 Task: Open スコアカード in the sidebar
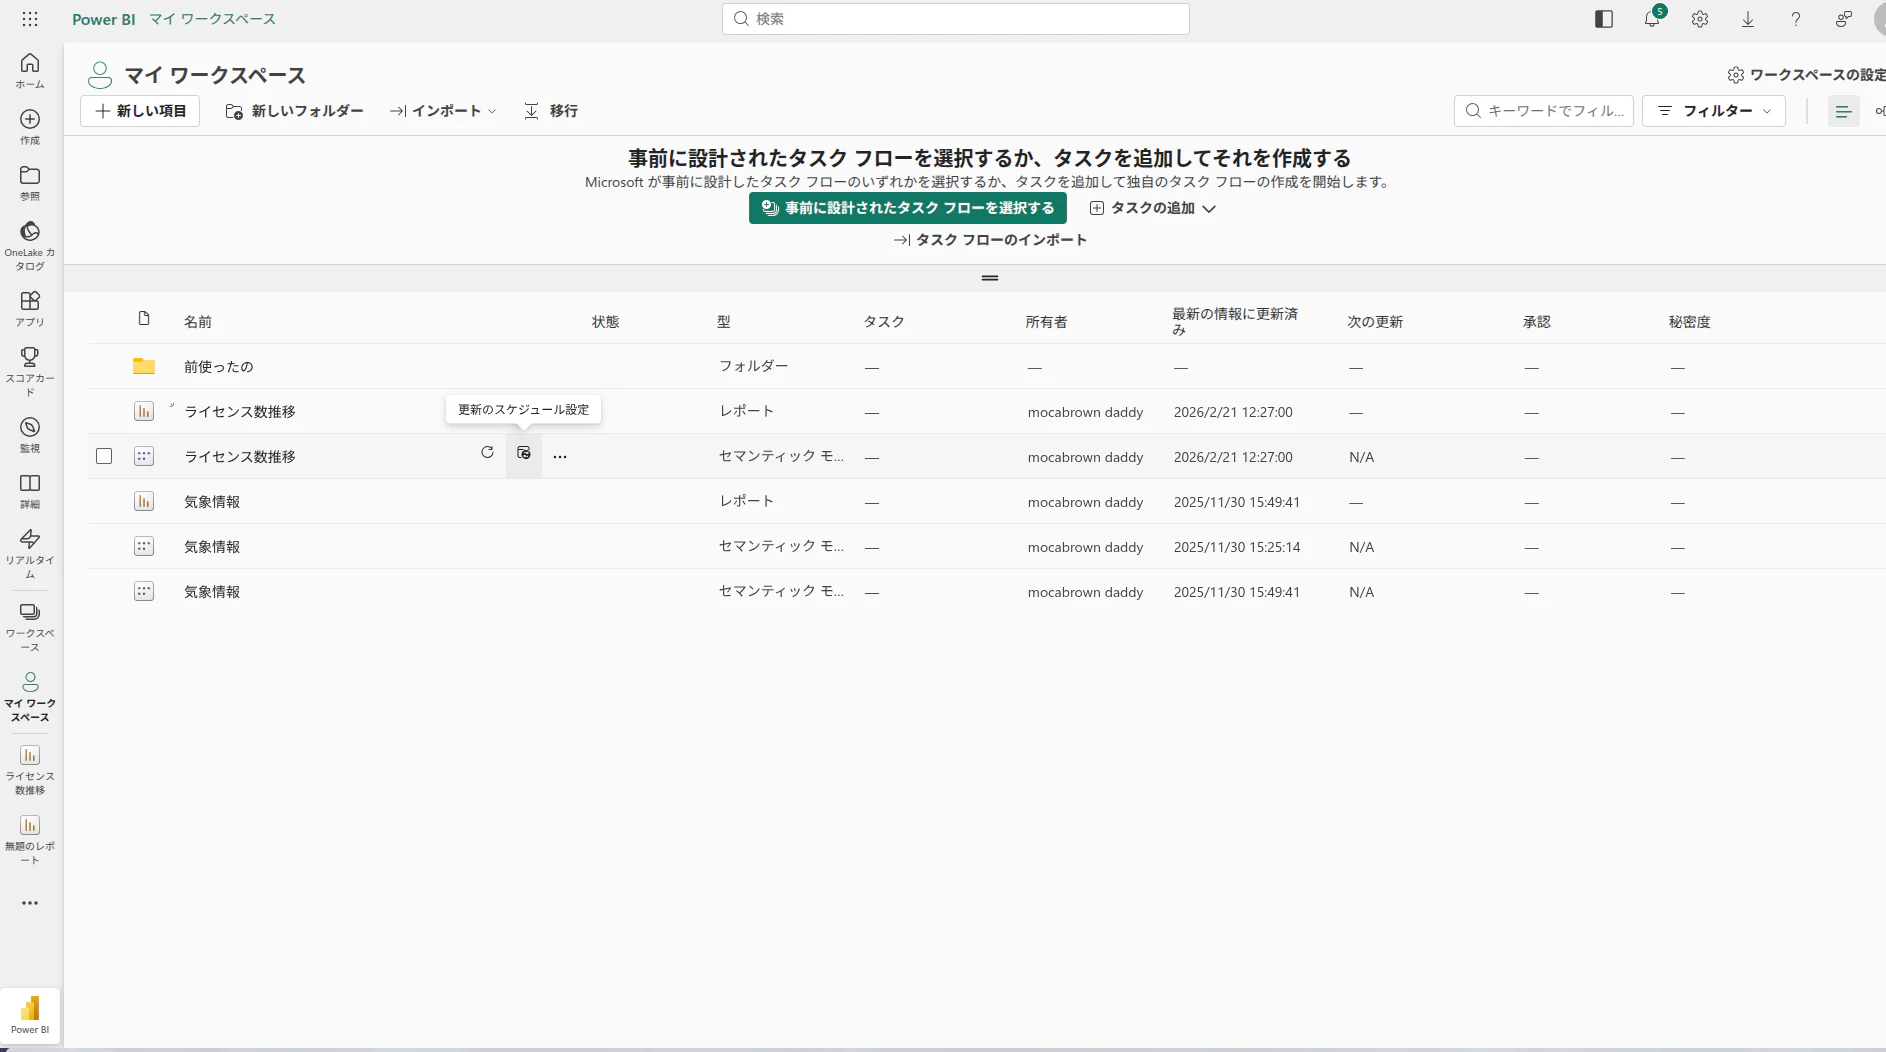[30, 371]
